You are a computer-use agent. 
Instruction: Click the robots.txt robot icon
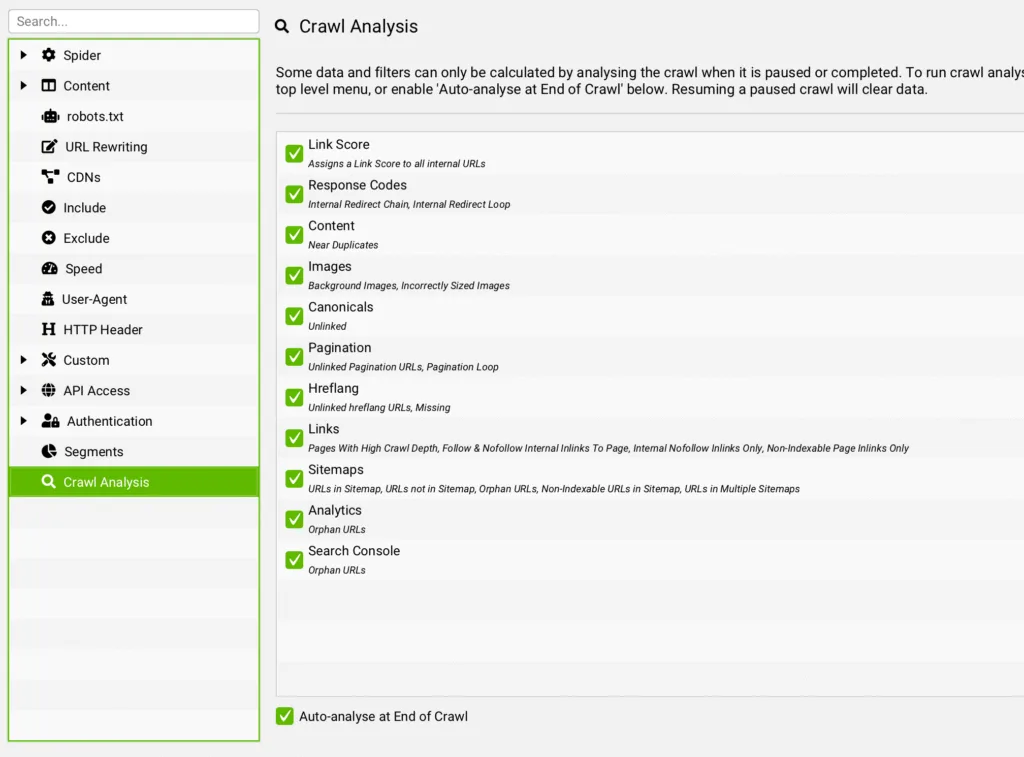(50, 116)
